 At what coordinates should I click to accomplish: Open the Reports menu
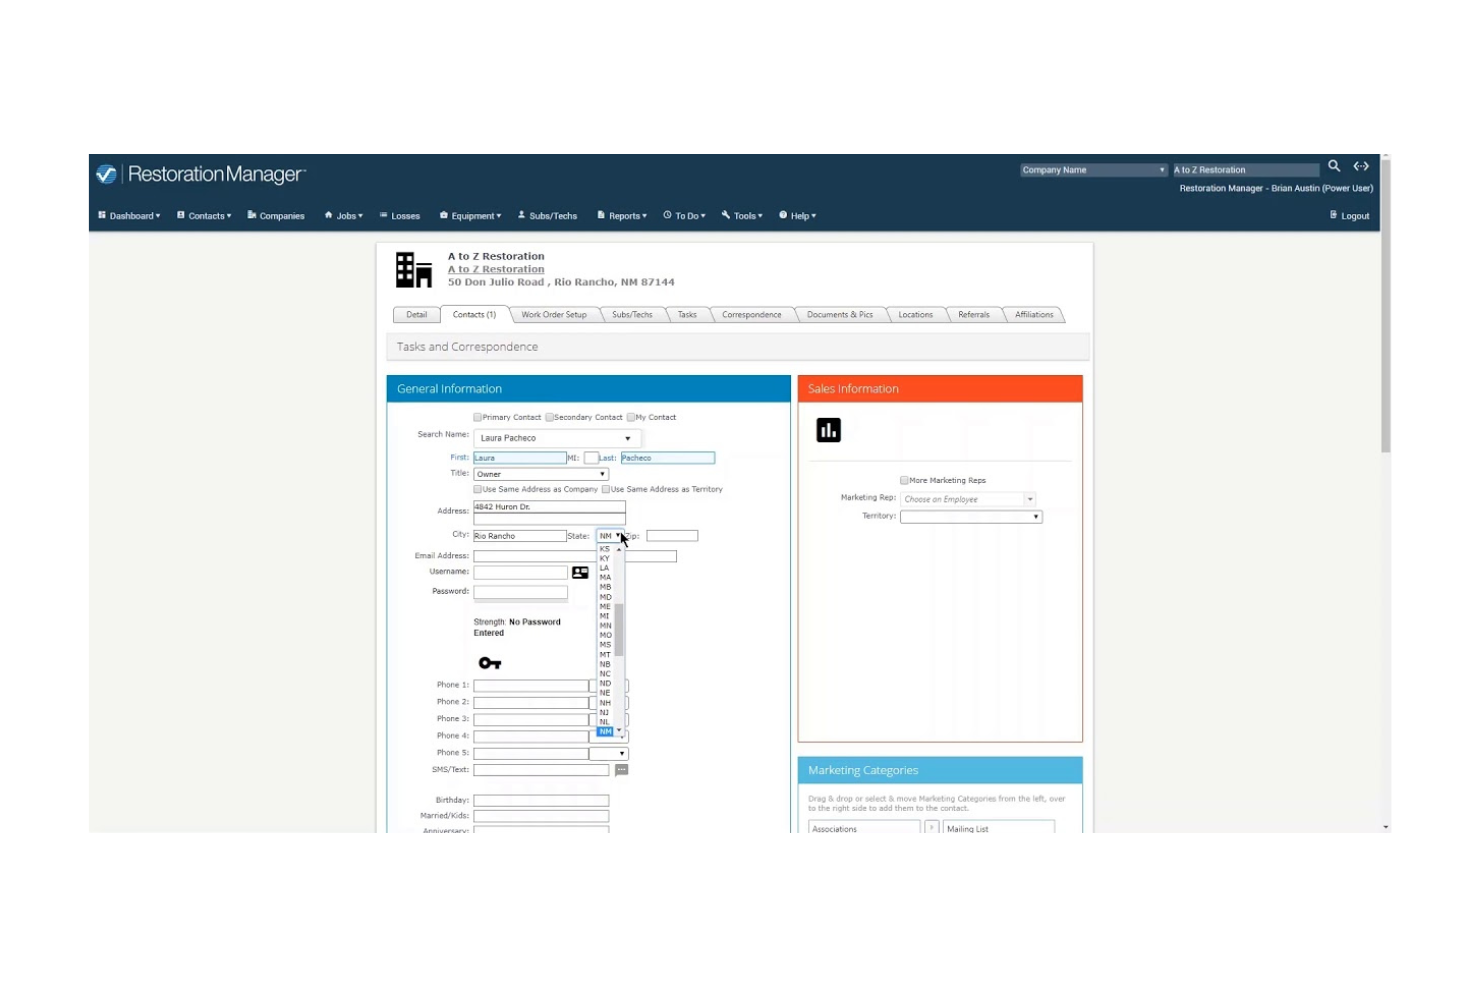622,216
